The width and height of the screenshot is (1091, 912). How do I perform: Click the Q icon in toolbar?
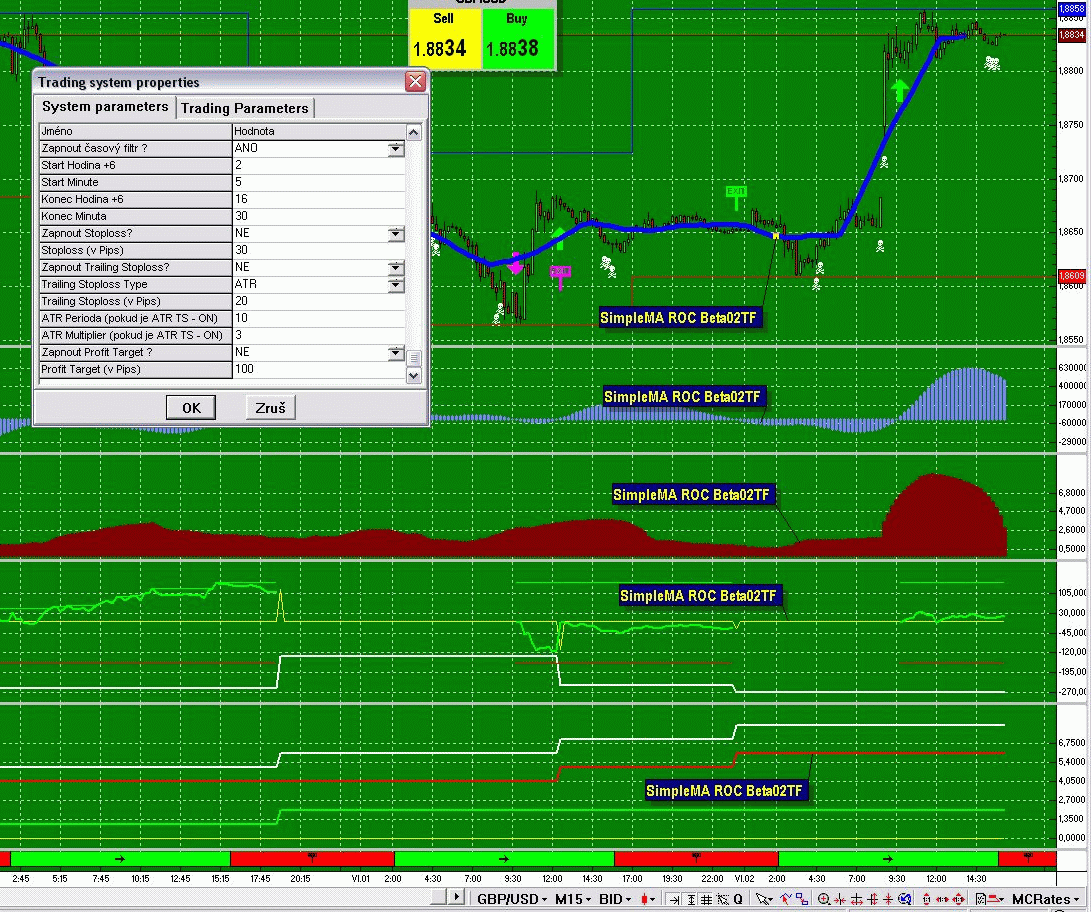[738, 899]
